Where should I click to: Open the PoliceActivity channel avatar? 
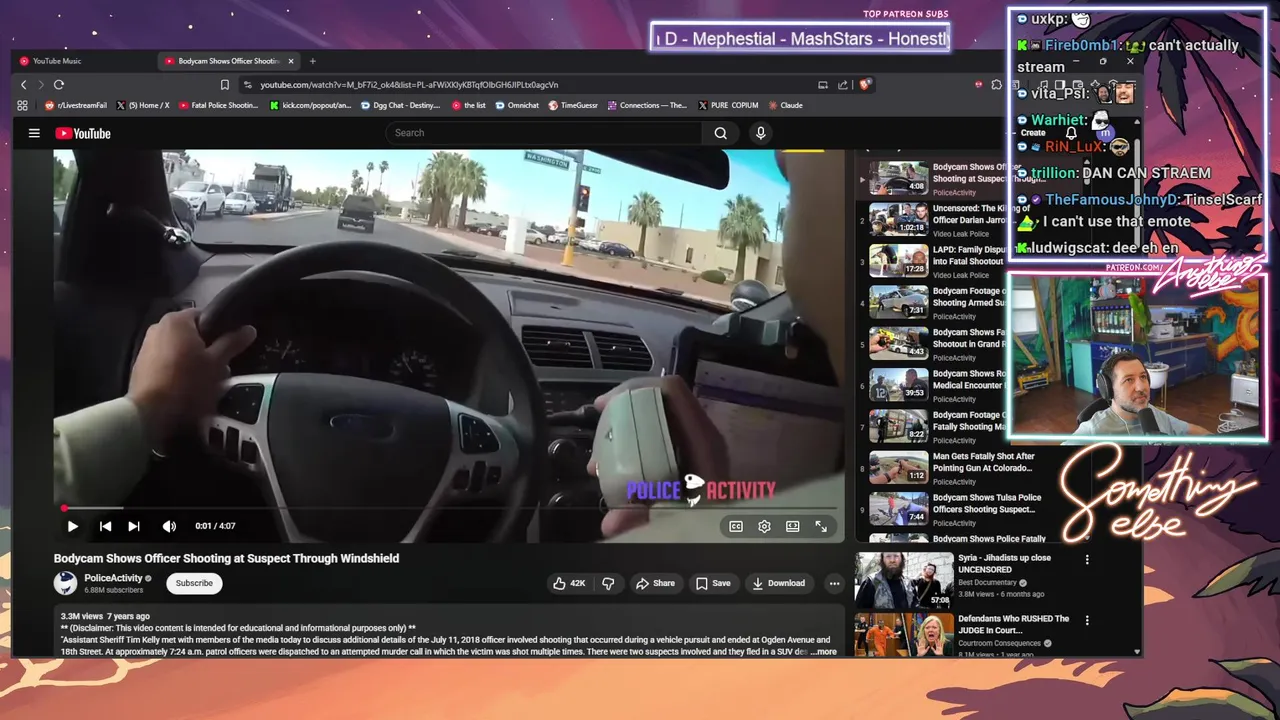65,583
